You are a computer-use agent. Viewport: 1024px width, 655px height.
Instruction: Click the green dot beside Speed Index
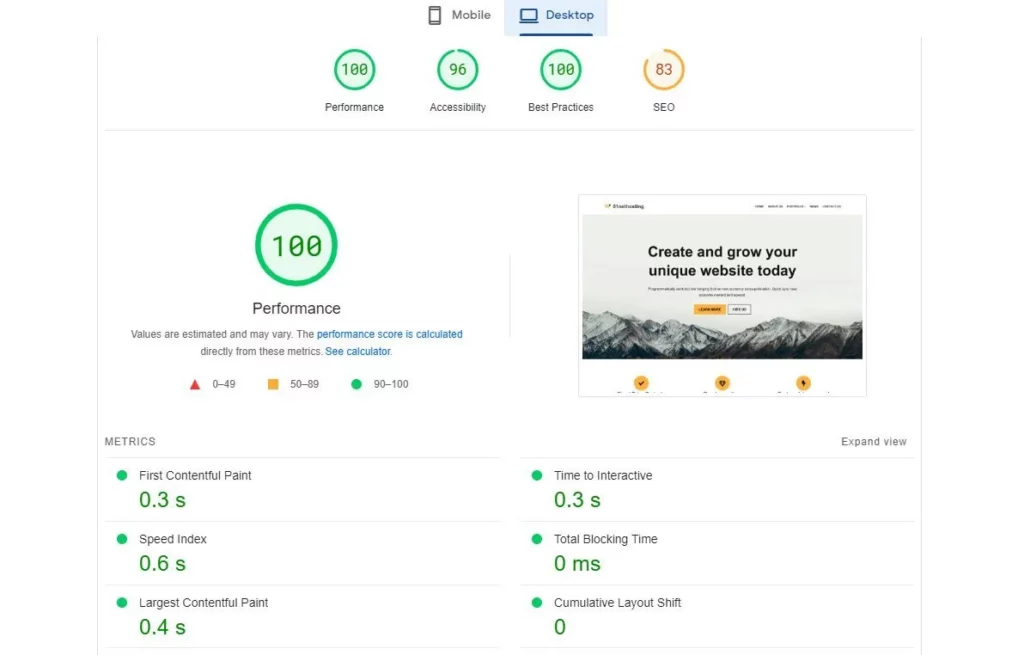[x=124, y=539]
